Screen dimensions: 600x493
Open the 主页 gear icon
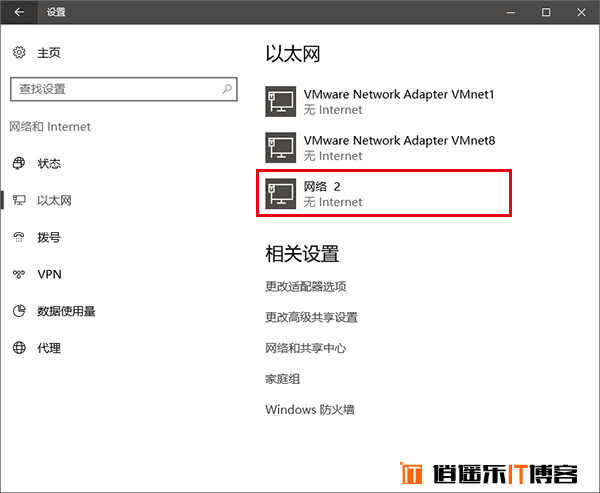(x=19, y=52)
